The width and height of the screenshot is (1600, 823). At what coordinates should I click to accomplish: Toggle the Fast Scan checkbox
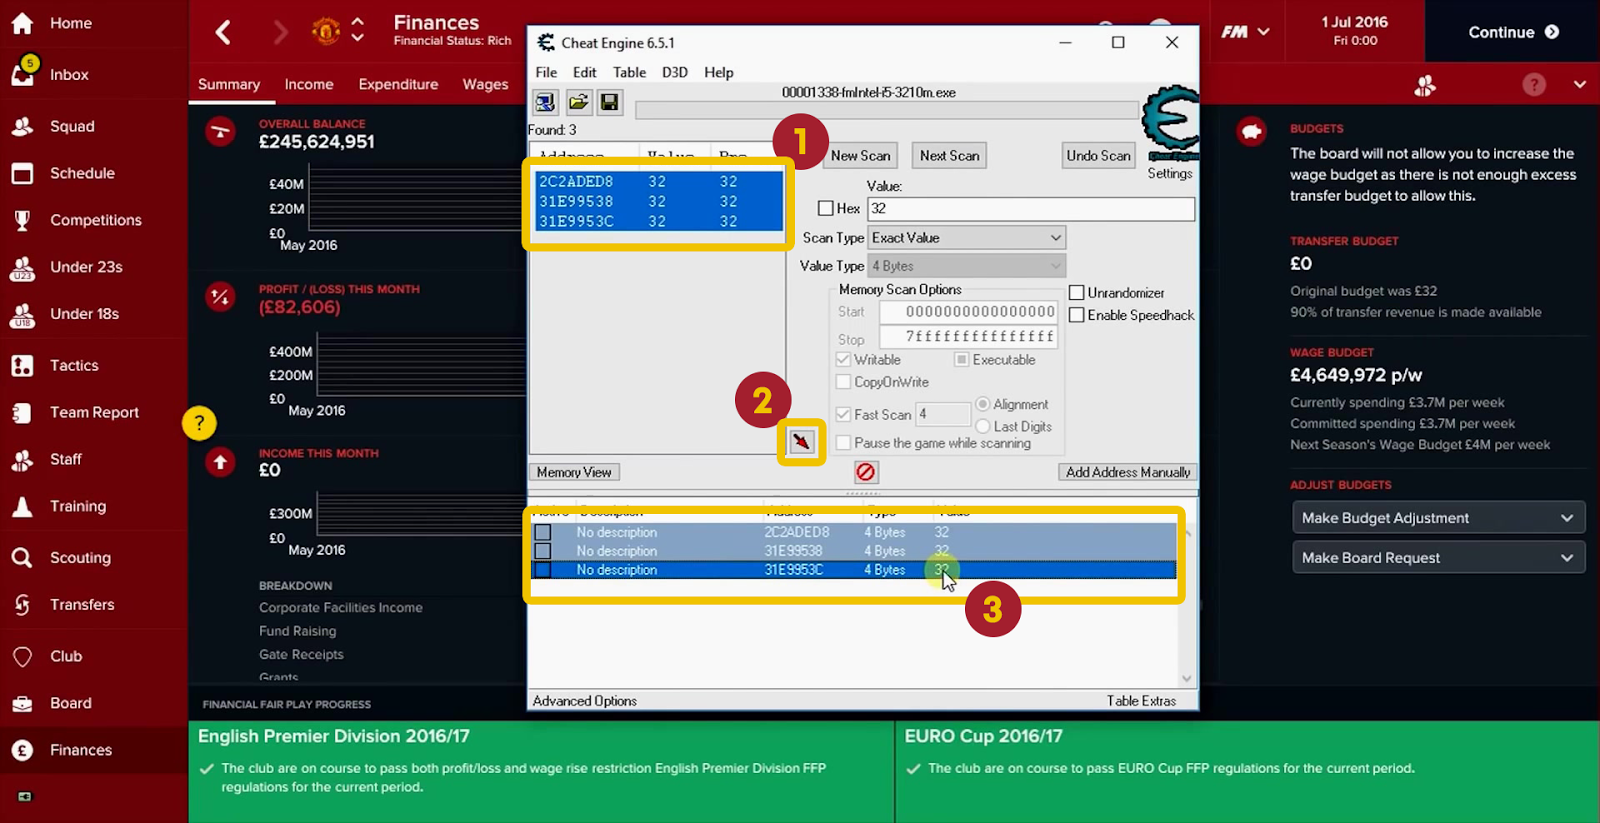point(843,414)
